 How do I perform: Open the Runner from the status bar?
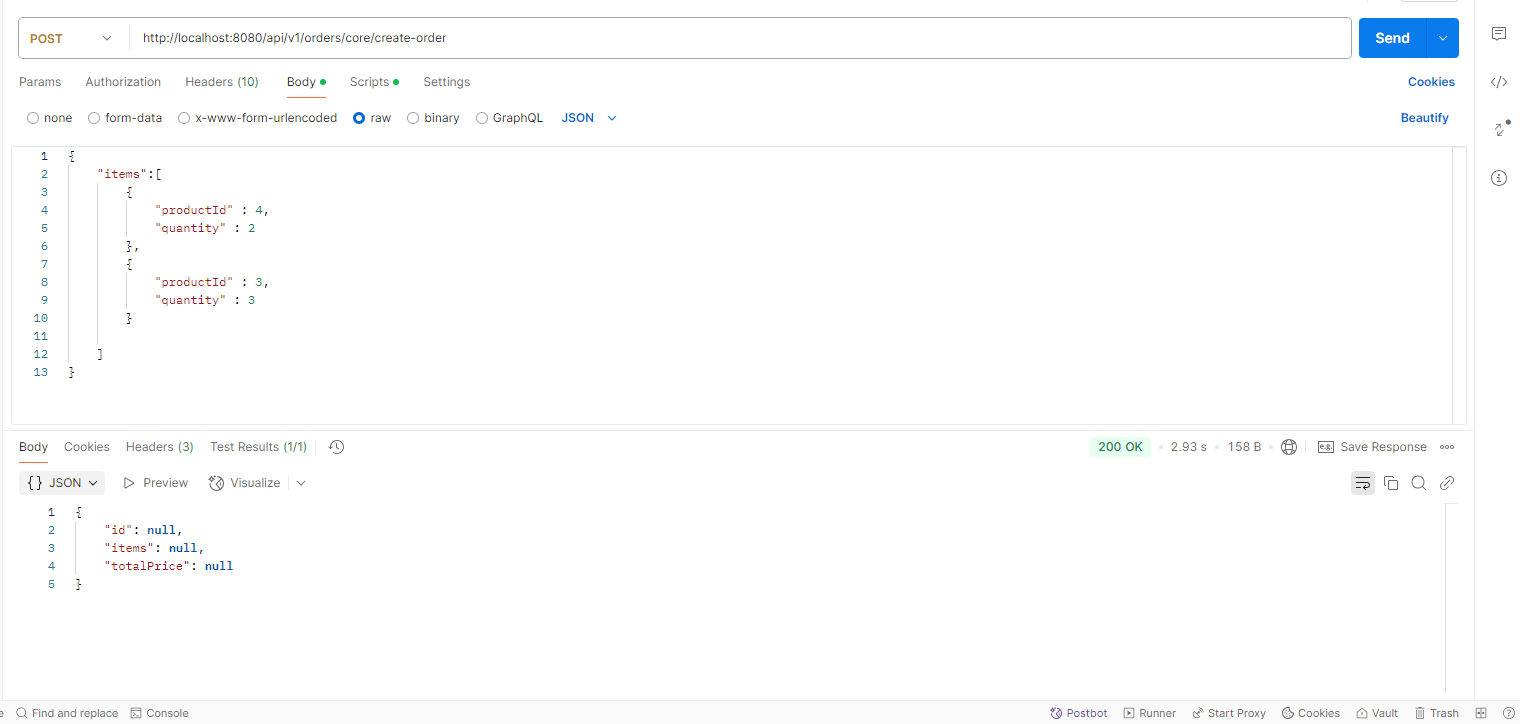1149,713
